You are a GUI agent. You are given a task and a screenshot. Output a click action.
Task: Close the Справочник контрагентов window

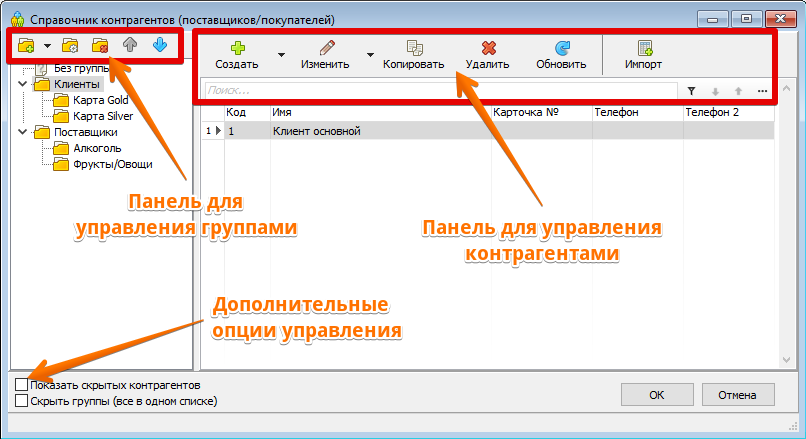pyautogui.click(x=780, y=19)
